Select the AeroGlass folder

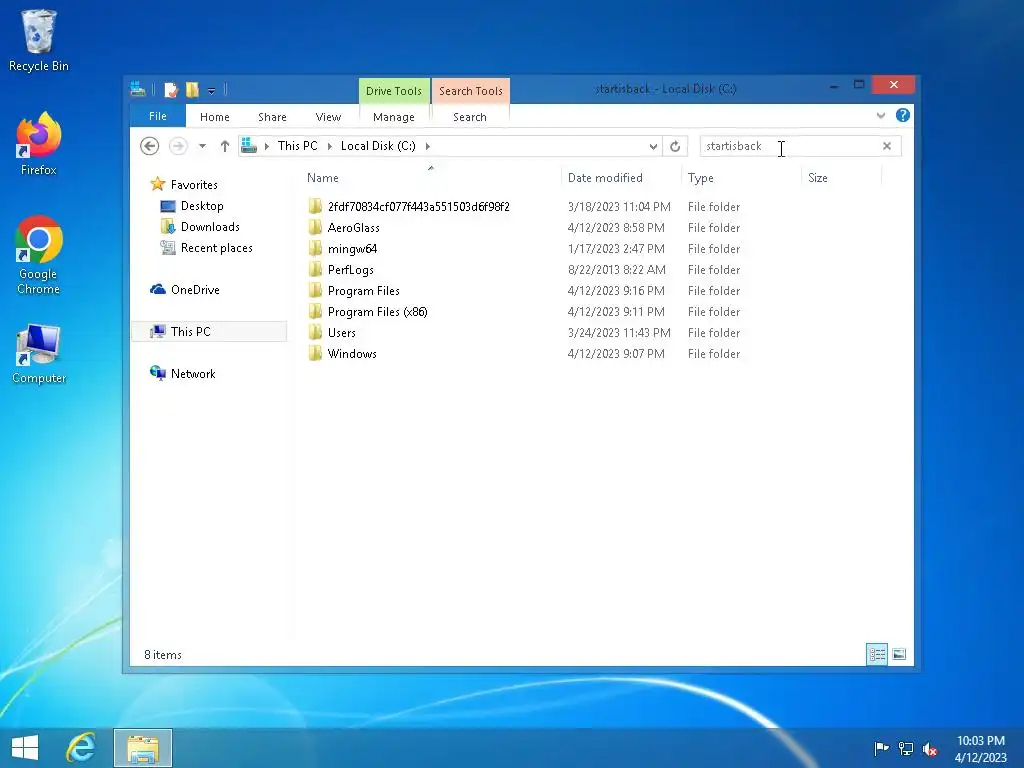coord(353,227)
